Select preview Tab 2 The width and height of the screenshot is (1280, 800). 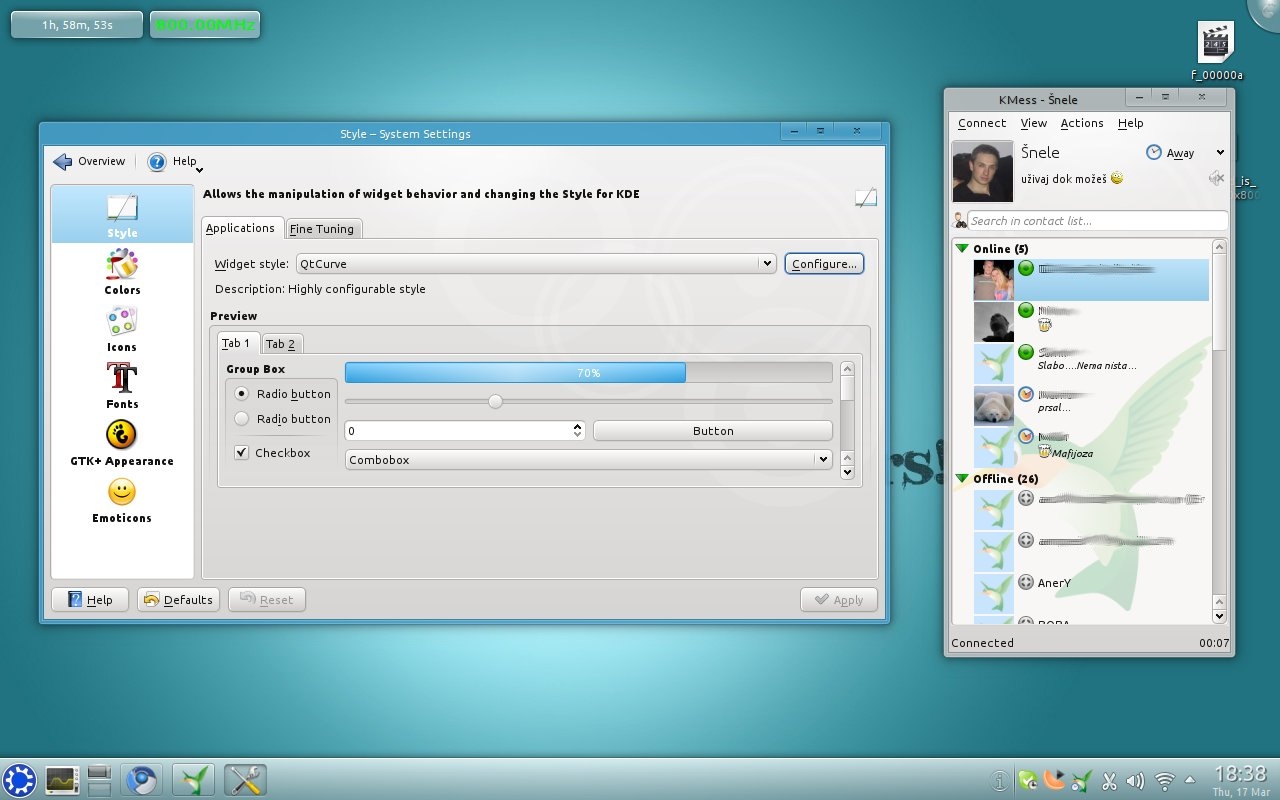click(x=281, y=344)
